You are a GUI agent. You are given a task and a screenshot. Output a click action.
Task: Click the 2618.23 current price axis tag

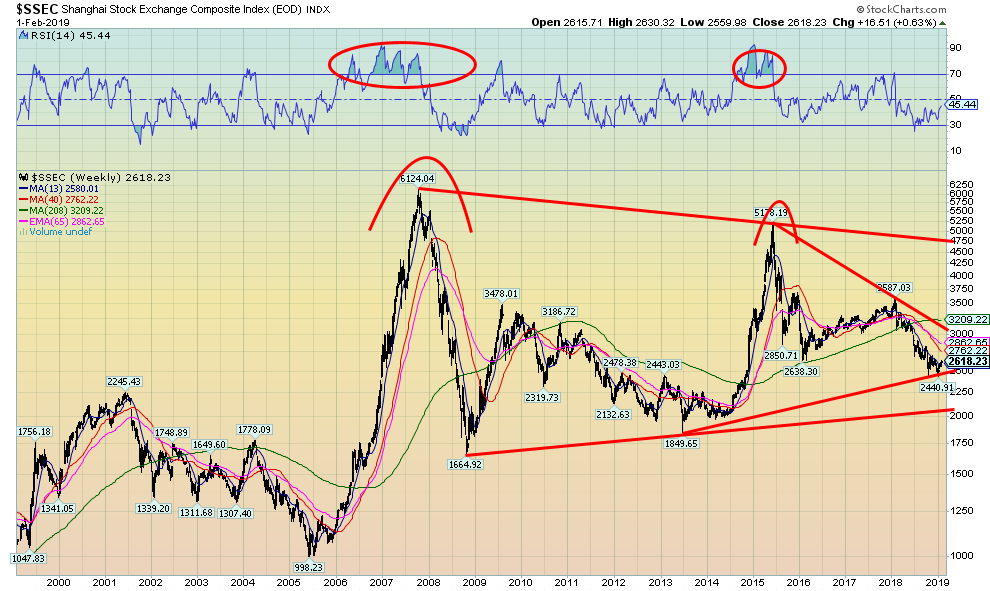[967, 362]
